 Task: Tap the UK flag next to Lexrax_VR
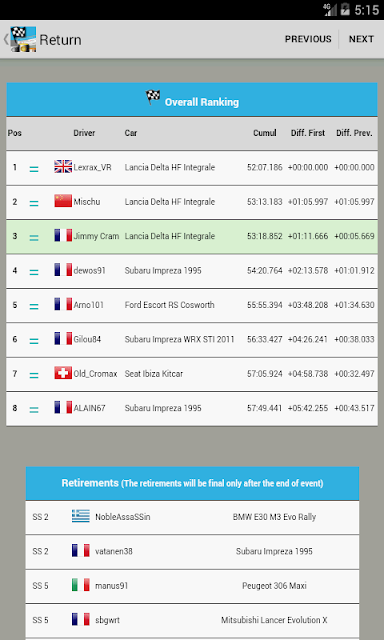(x=63, y=167)
